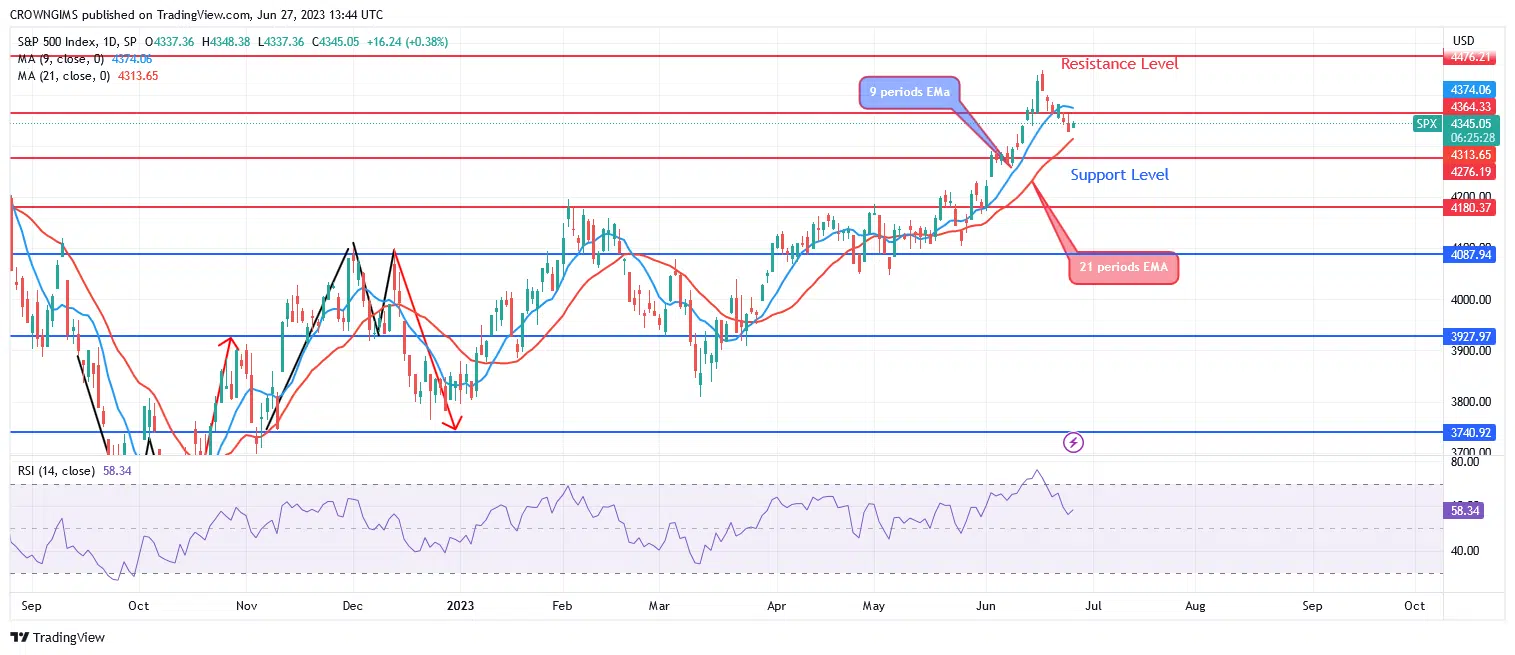Select the Support Level text annotation
Screen dimensions: 1515x655
pyautogui.click(x=1119, y=175)
